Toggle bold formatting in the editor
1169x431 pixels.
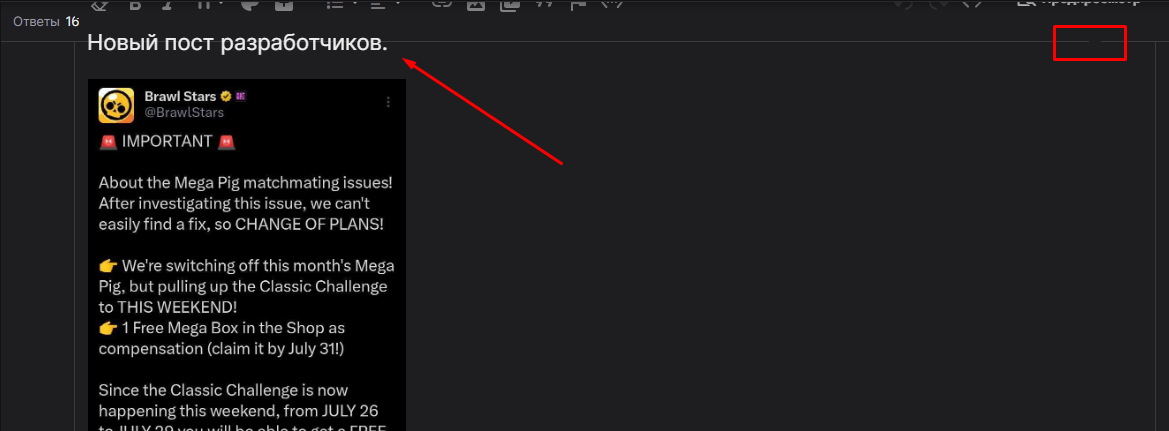point(135,4)
